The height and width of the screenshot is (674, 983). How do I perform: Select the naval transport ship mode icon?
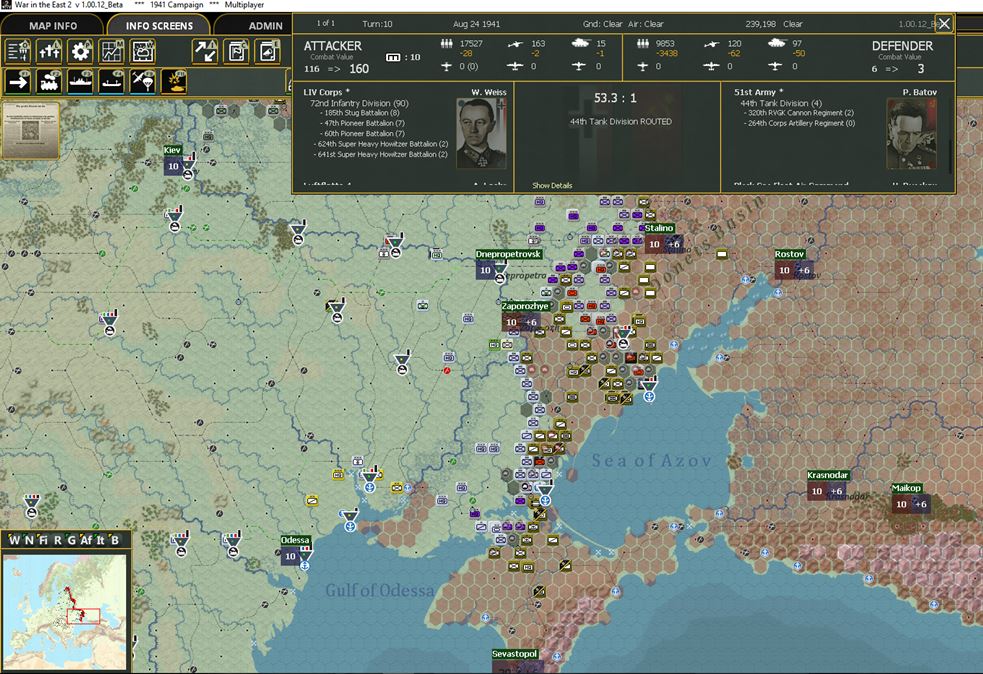coord(80,82)
